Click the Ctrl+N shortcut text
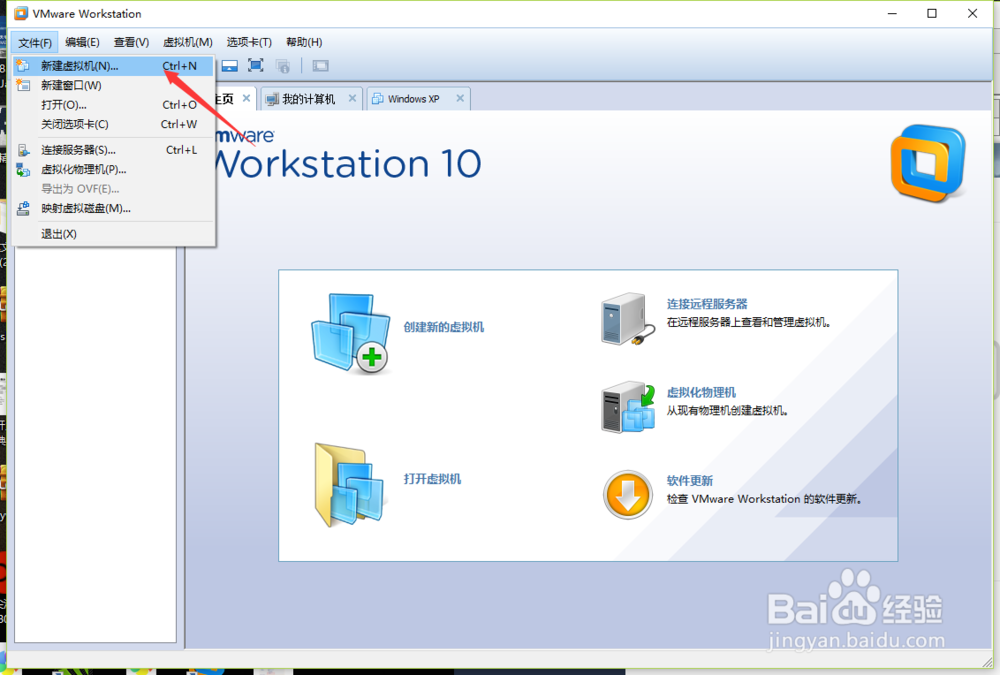1000x675 pixels. tap(179, 66)
